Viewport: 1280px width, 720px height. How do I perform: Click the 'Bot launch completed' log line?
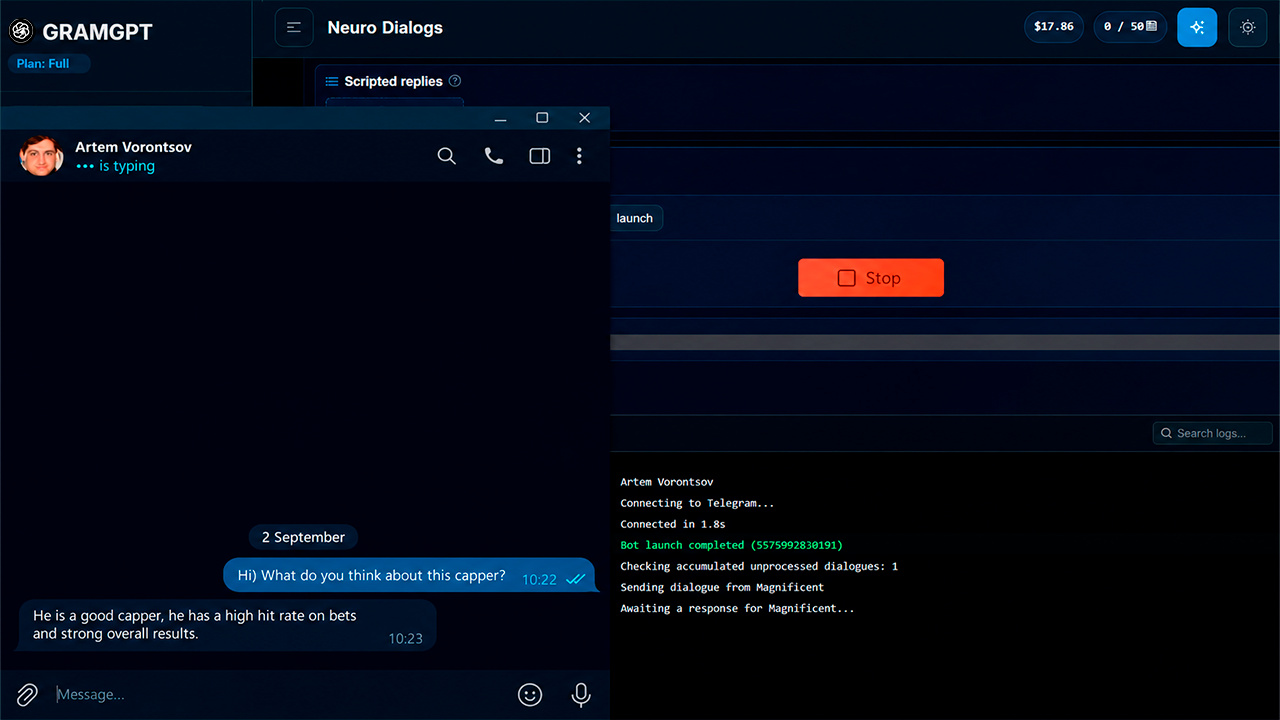pos(731,545)
